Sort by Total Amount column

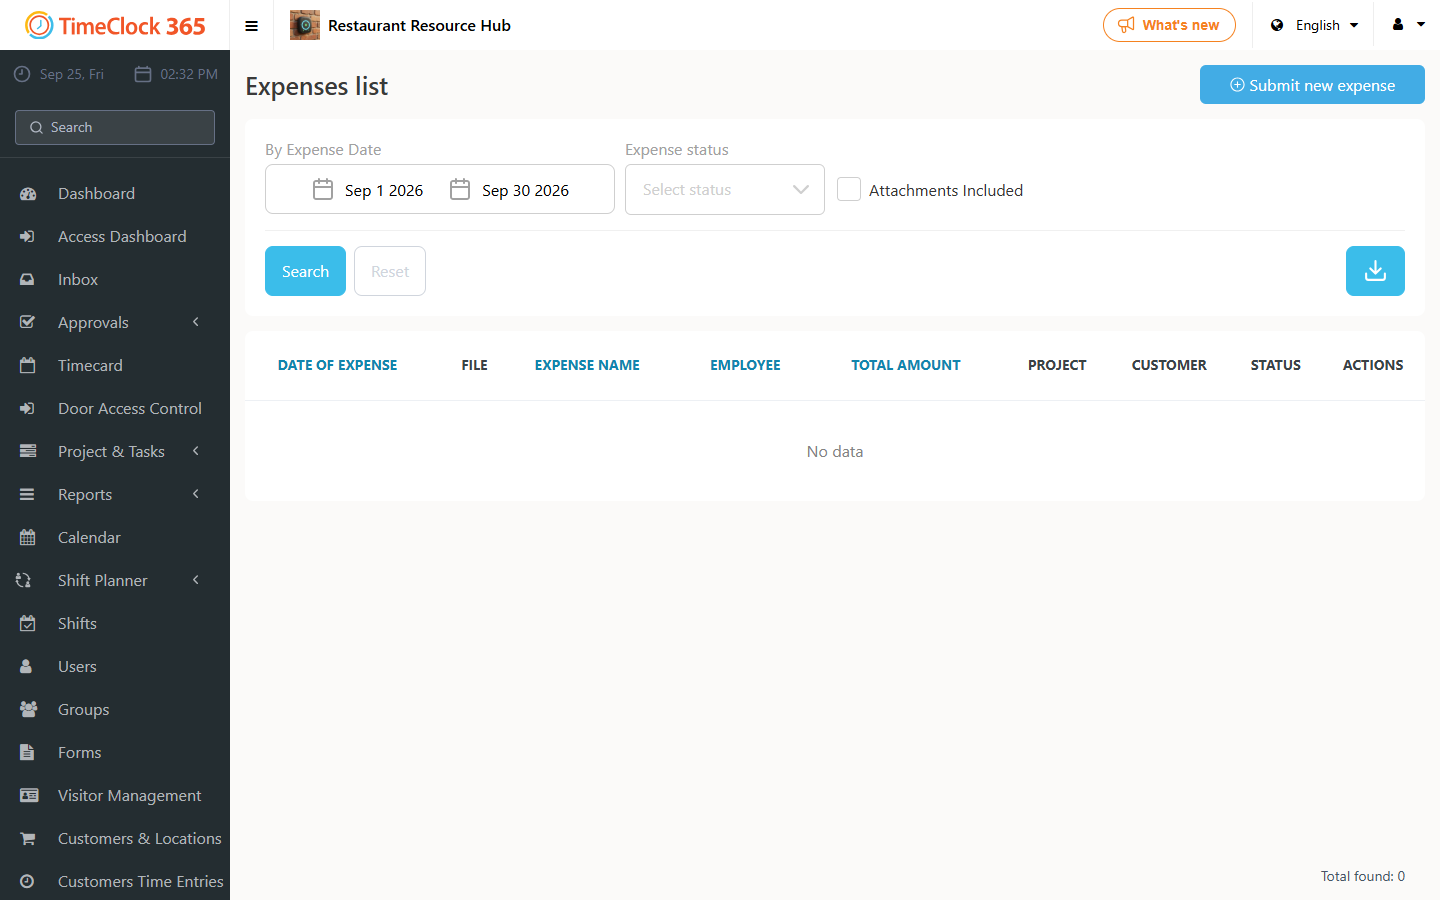tap(905, 365)
